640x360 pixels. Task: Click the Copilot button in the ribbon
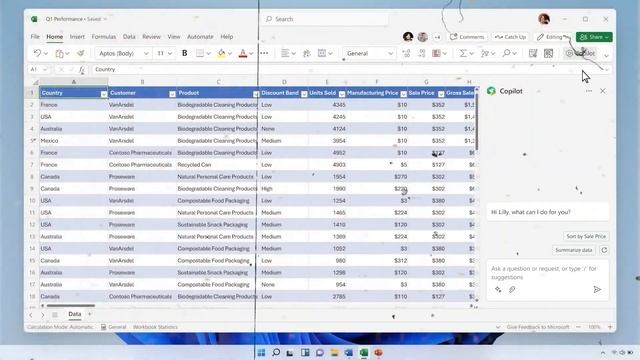pyautogui.click(x=580, y=53)
